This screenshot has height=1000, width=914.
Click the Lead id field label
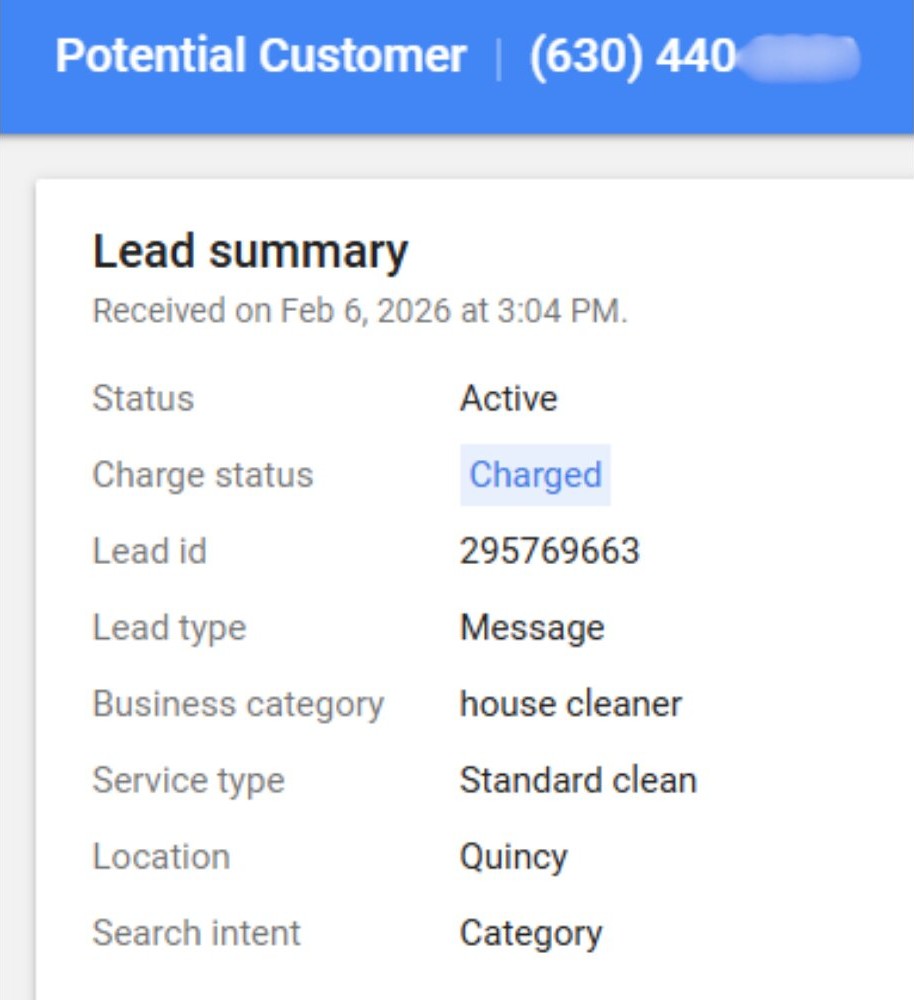(x=149, y=551)
